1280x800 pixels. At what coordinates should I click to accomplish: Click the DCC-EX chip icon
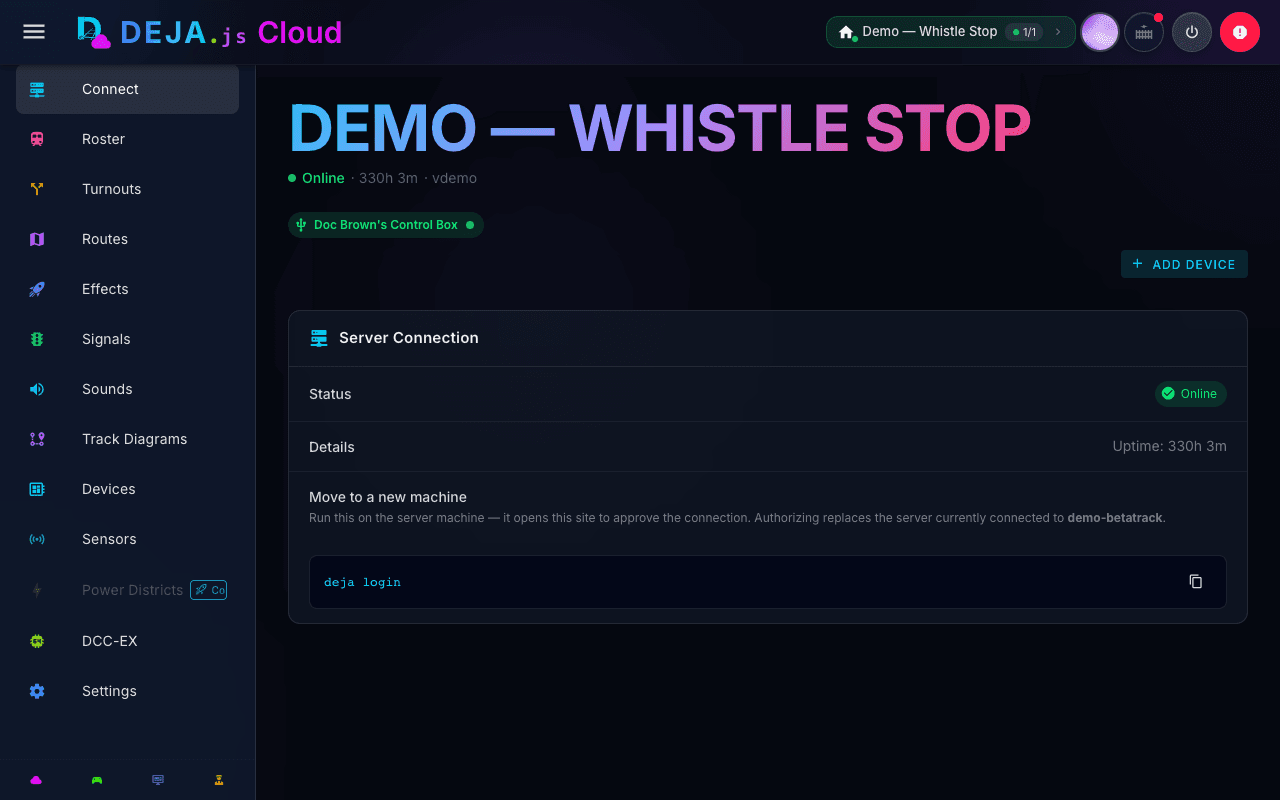(37, 641)
